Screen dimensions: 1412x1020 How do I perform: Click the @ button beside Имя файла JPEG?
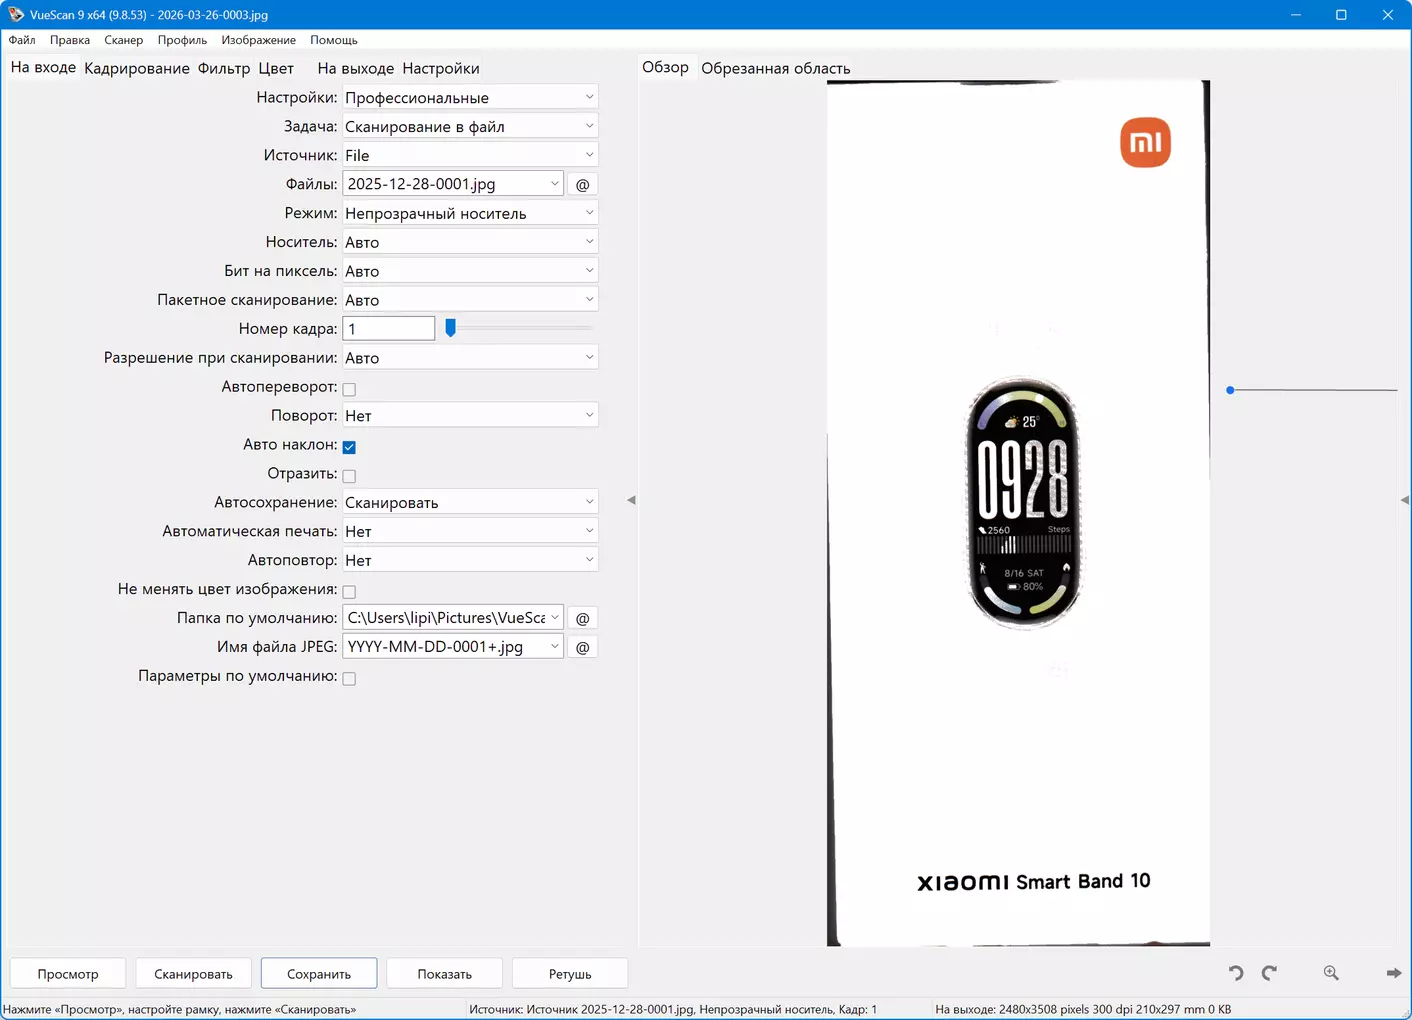(582, 647)
